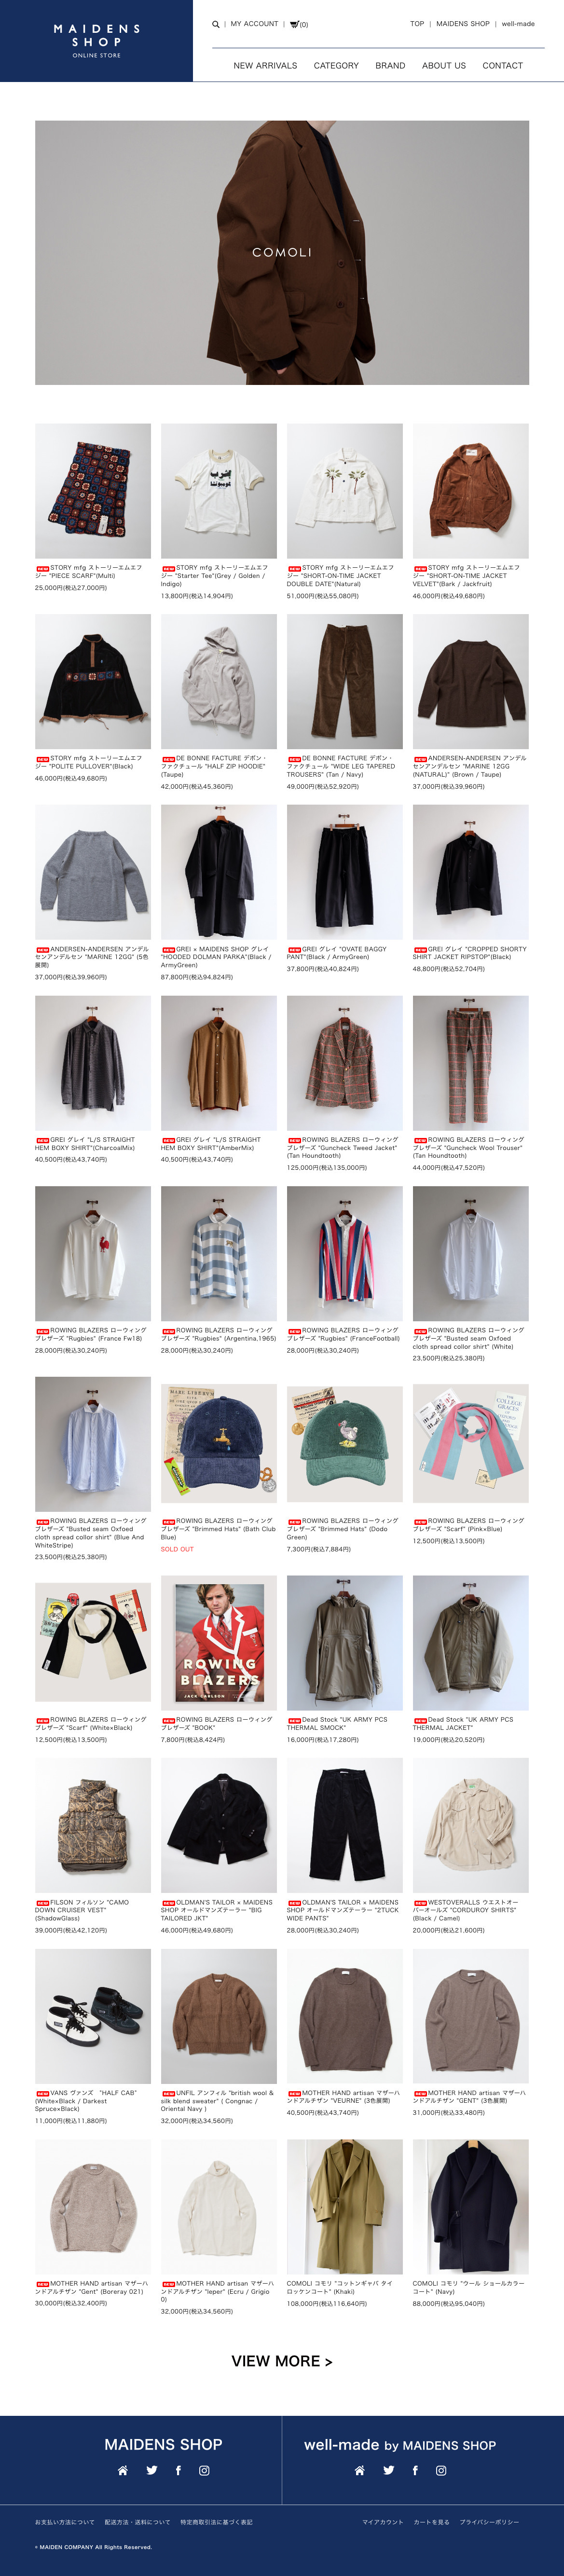The height and width of the screenshot is (2576, 564).
Task: Open the ROWING BLAZERS BOOK product image
Action: coord(219,1643)
